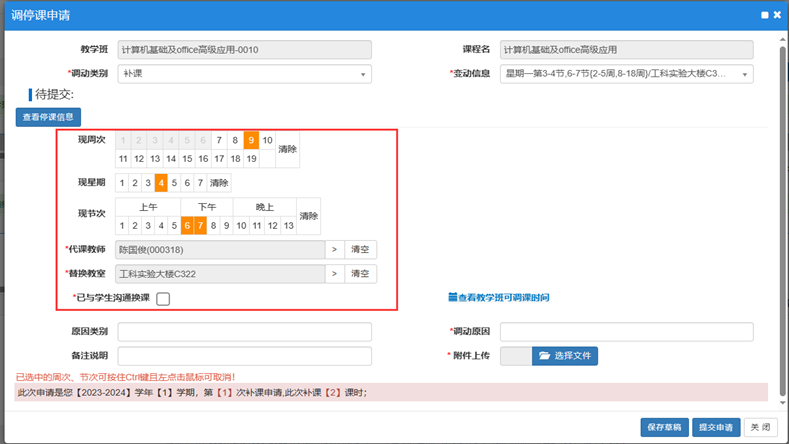Screen dimensions: 789x444
Task: Click 保存草稿 button
Action: [x=665, y=427]
